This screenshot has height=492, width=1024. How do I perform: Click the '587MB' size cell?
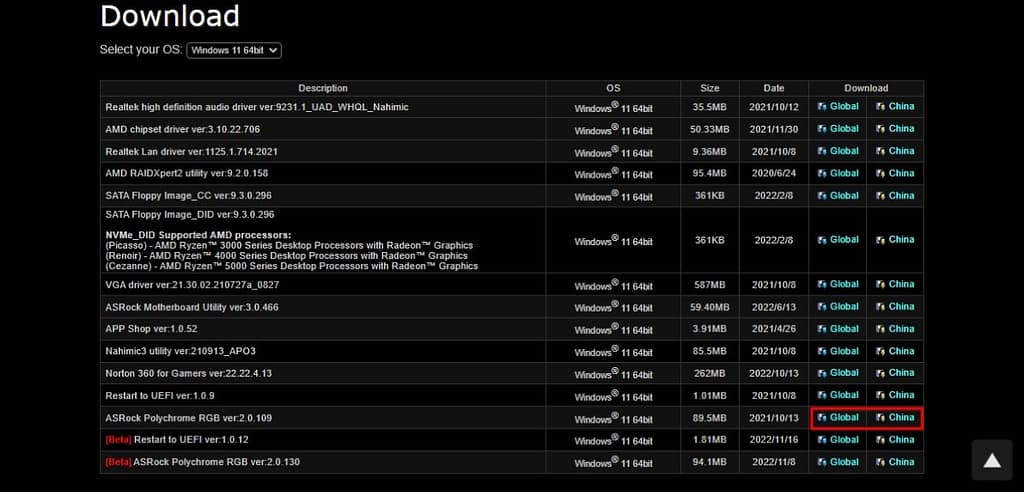710,286
